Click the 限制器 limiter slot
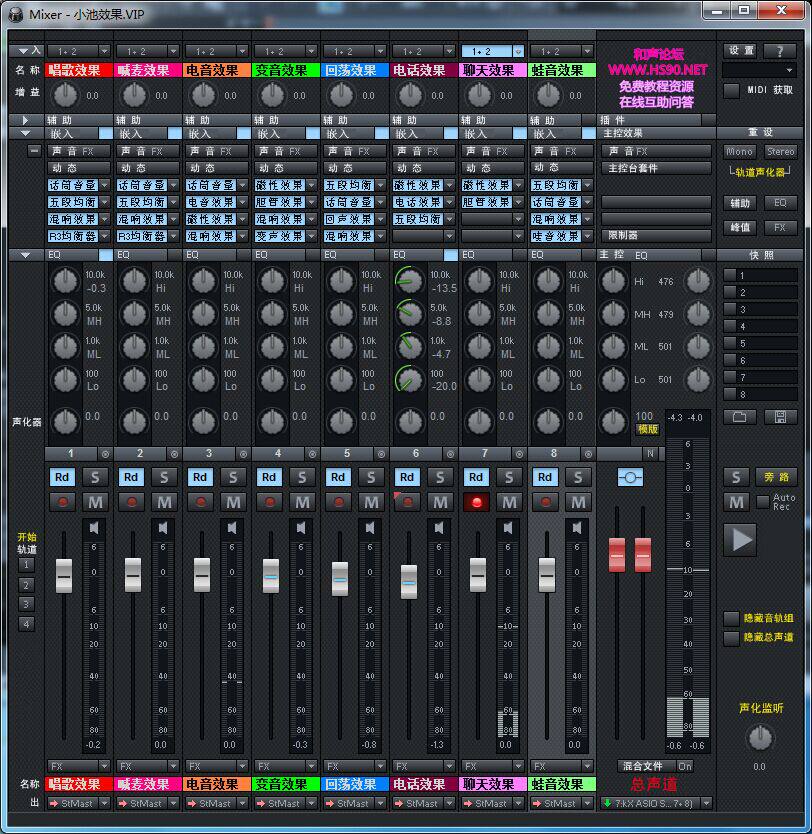 coord(656,235)
